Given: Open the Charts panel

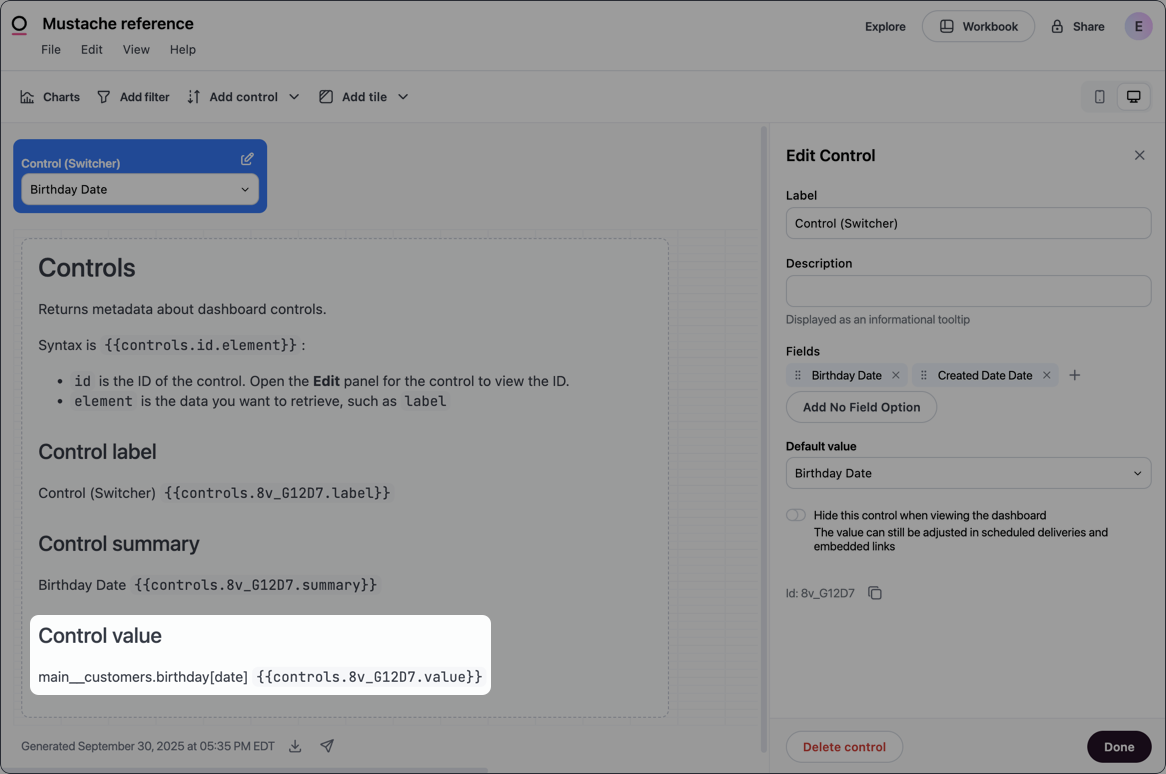Looking at the screenshot, I should tap(49, 96).
